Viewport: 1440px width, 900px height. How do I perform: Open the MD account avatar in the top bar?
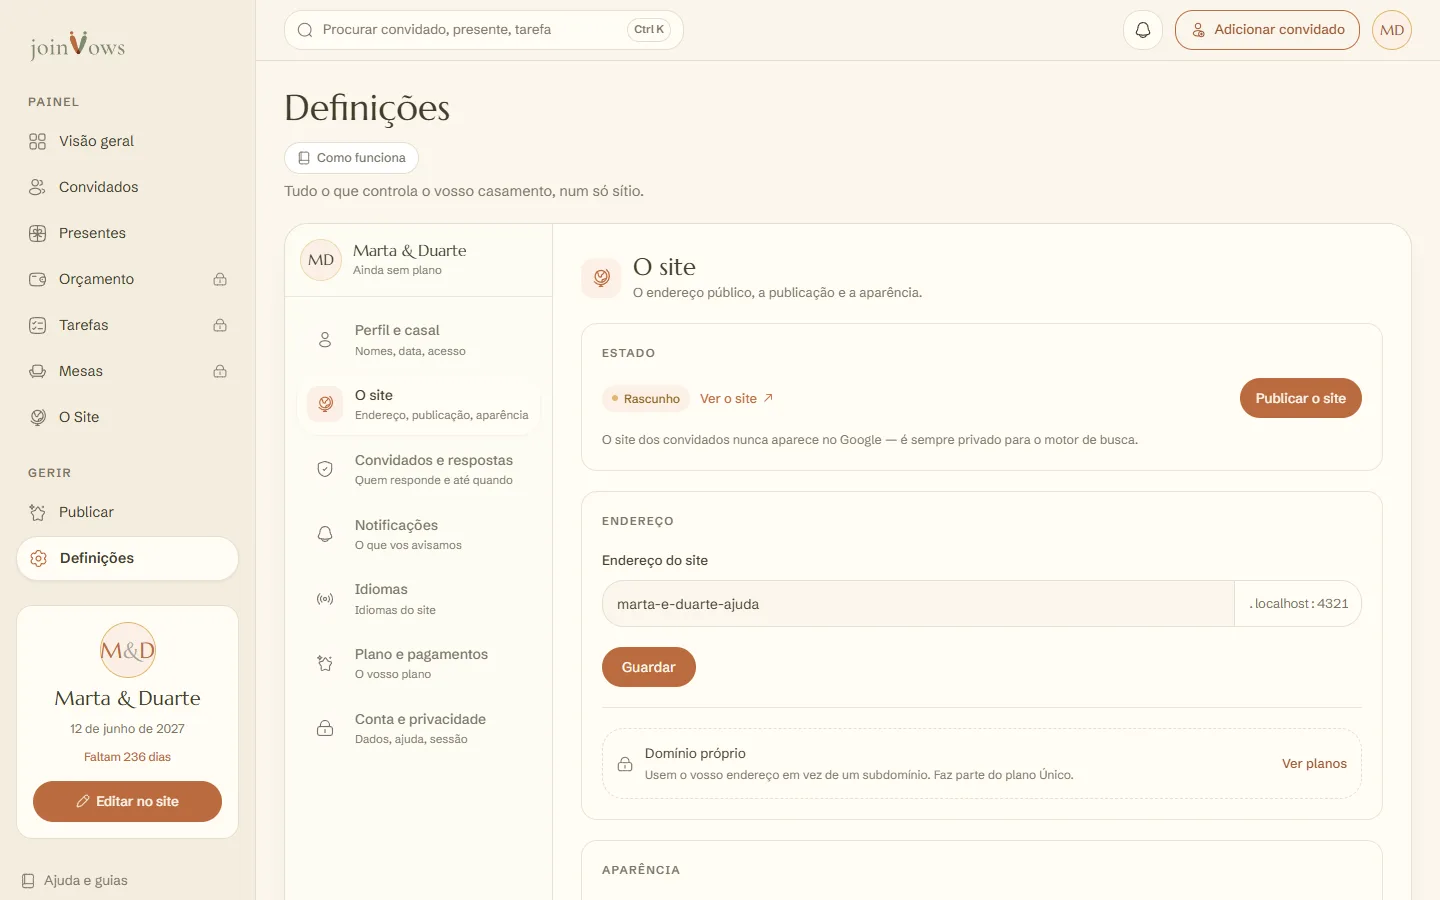tap(1392, 30)
